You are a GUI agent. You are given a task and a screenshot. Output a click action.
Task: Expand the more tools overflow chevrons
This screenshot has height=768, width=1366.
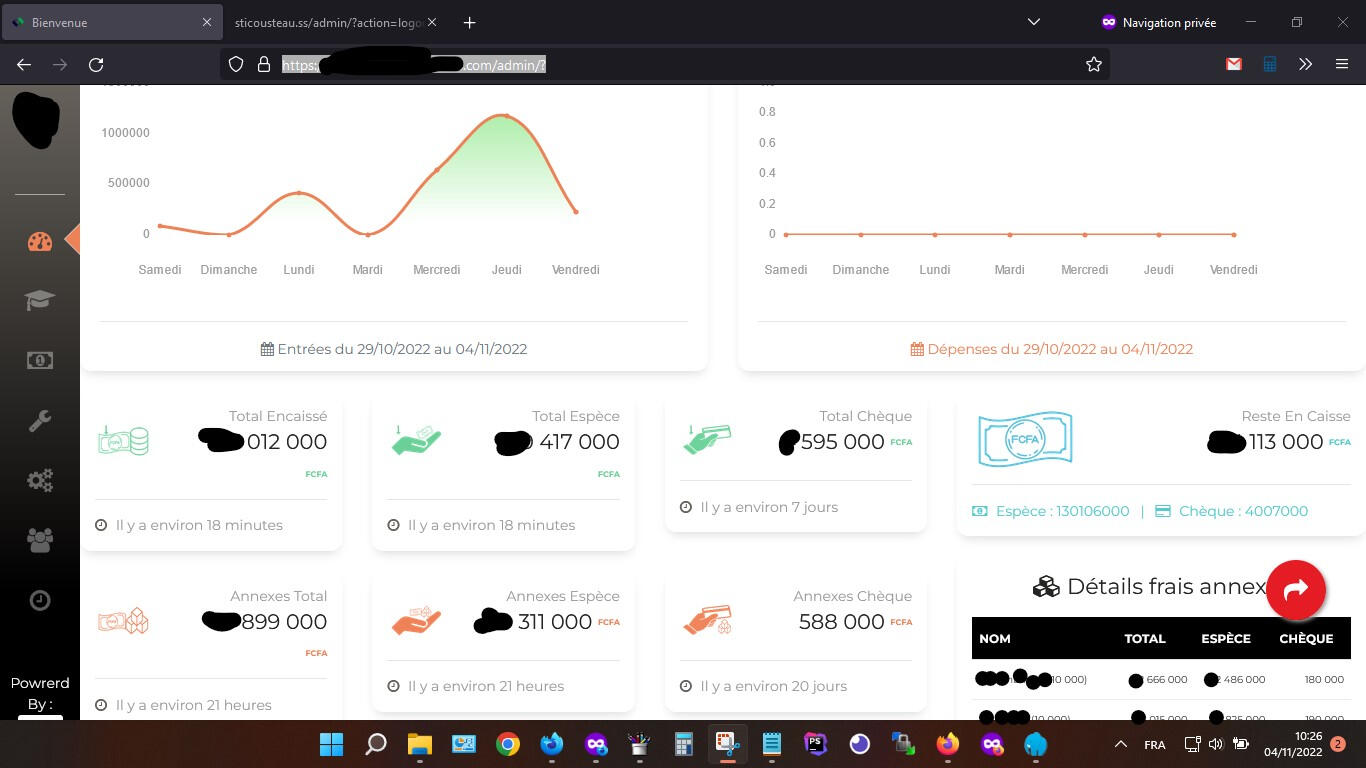click(1305, 64)
